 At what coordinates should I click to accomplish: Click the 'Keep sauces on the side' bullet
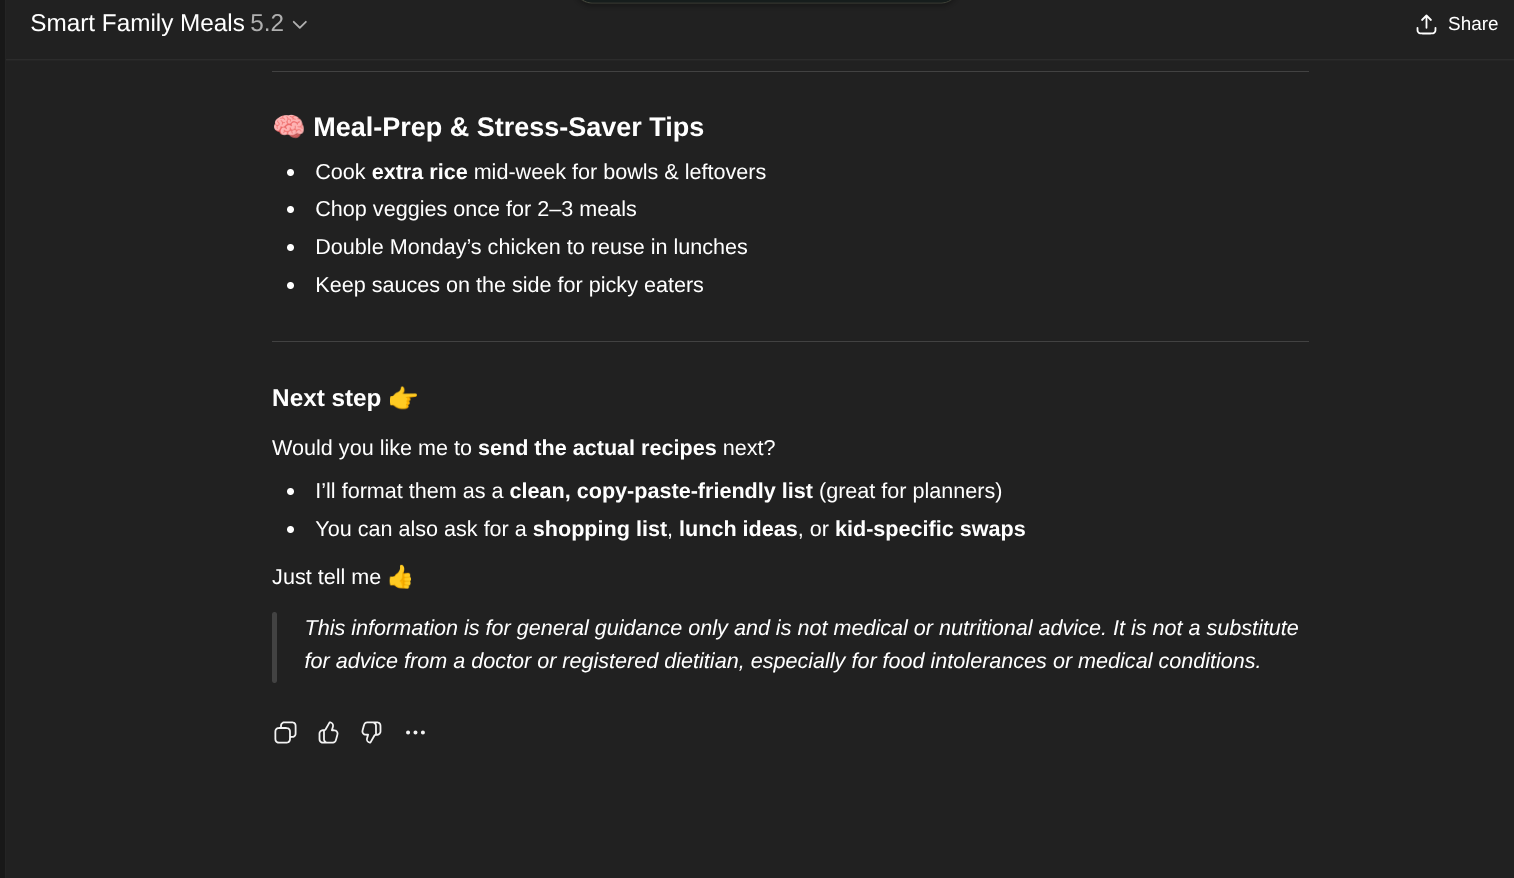pyautogui.click(x=509, y=285)
